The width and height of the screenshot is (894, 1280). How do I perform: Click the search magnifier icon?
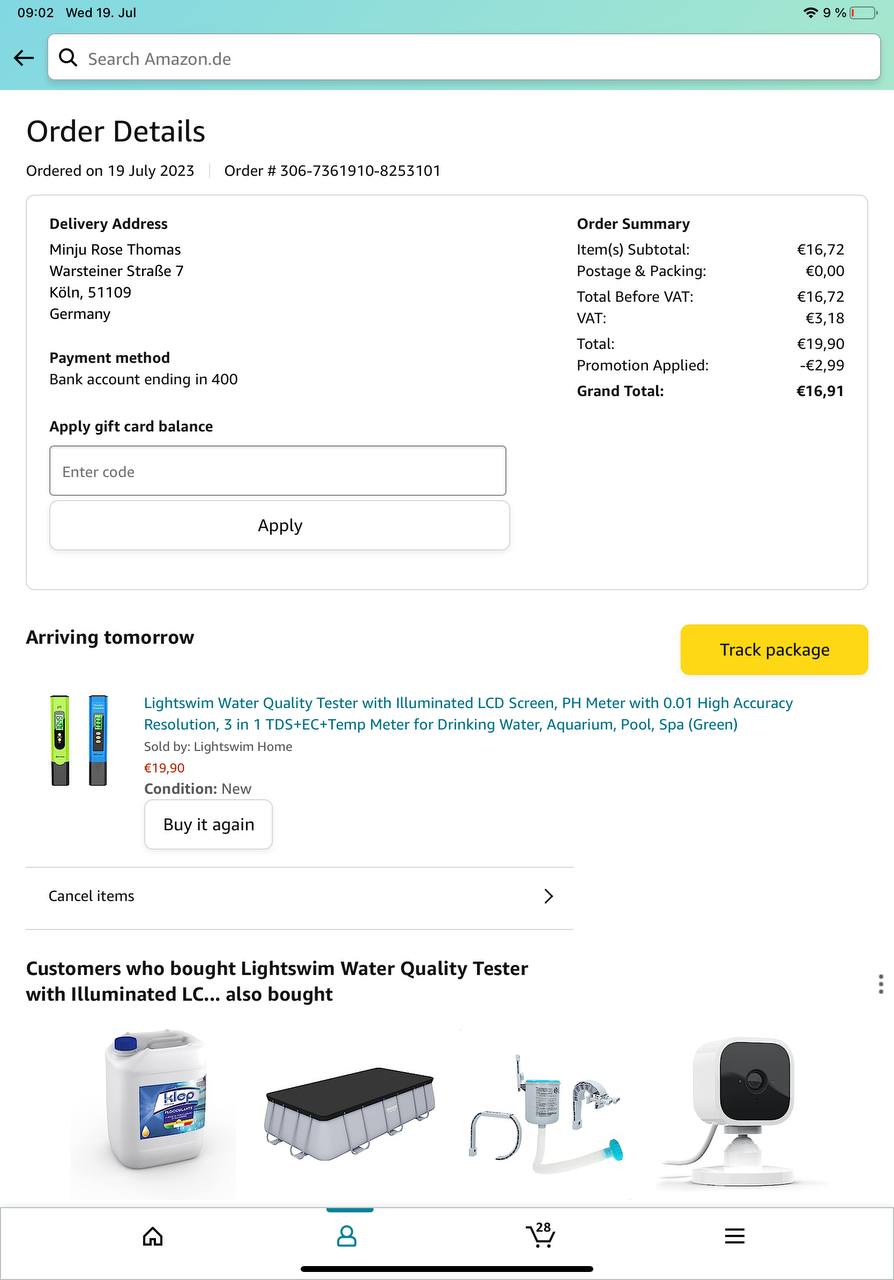[x=68, y=58]
